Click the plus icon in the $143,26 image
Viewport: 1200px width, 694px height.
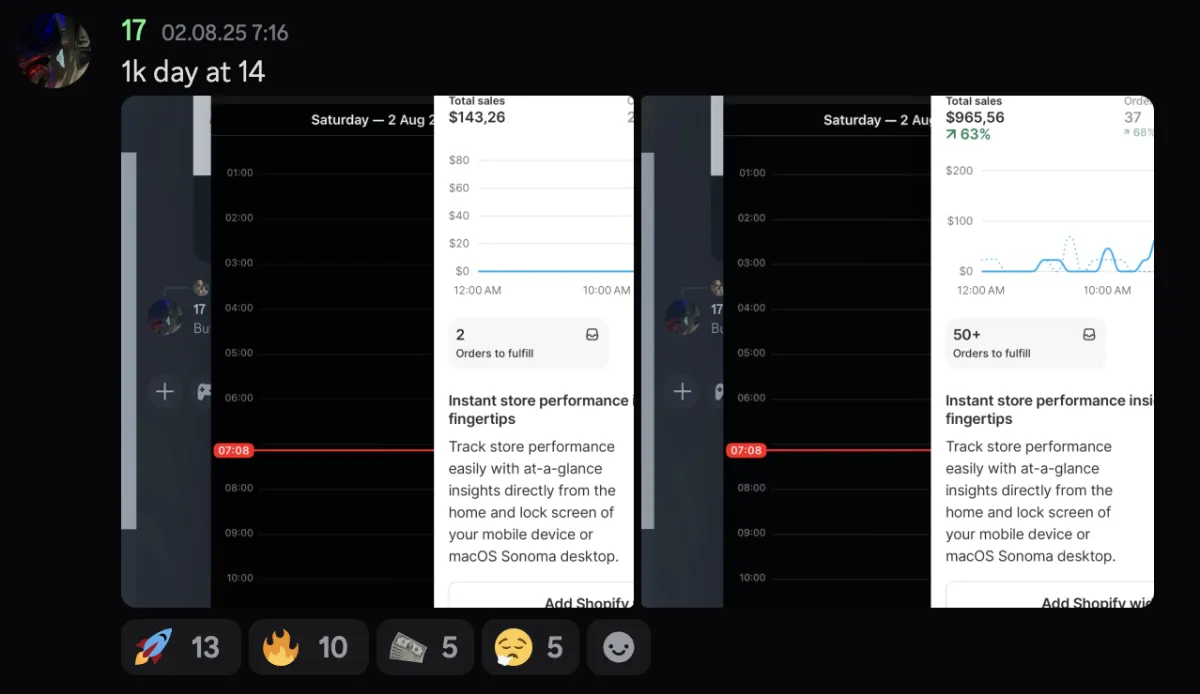pyautogui.click(x=165, y=392)
